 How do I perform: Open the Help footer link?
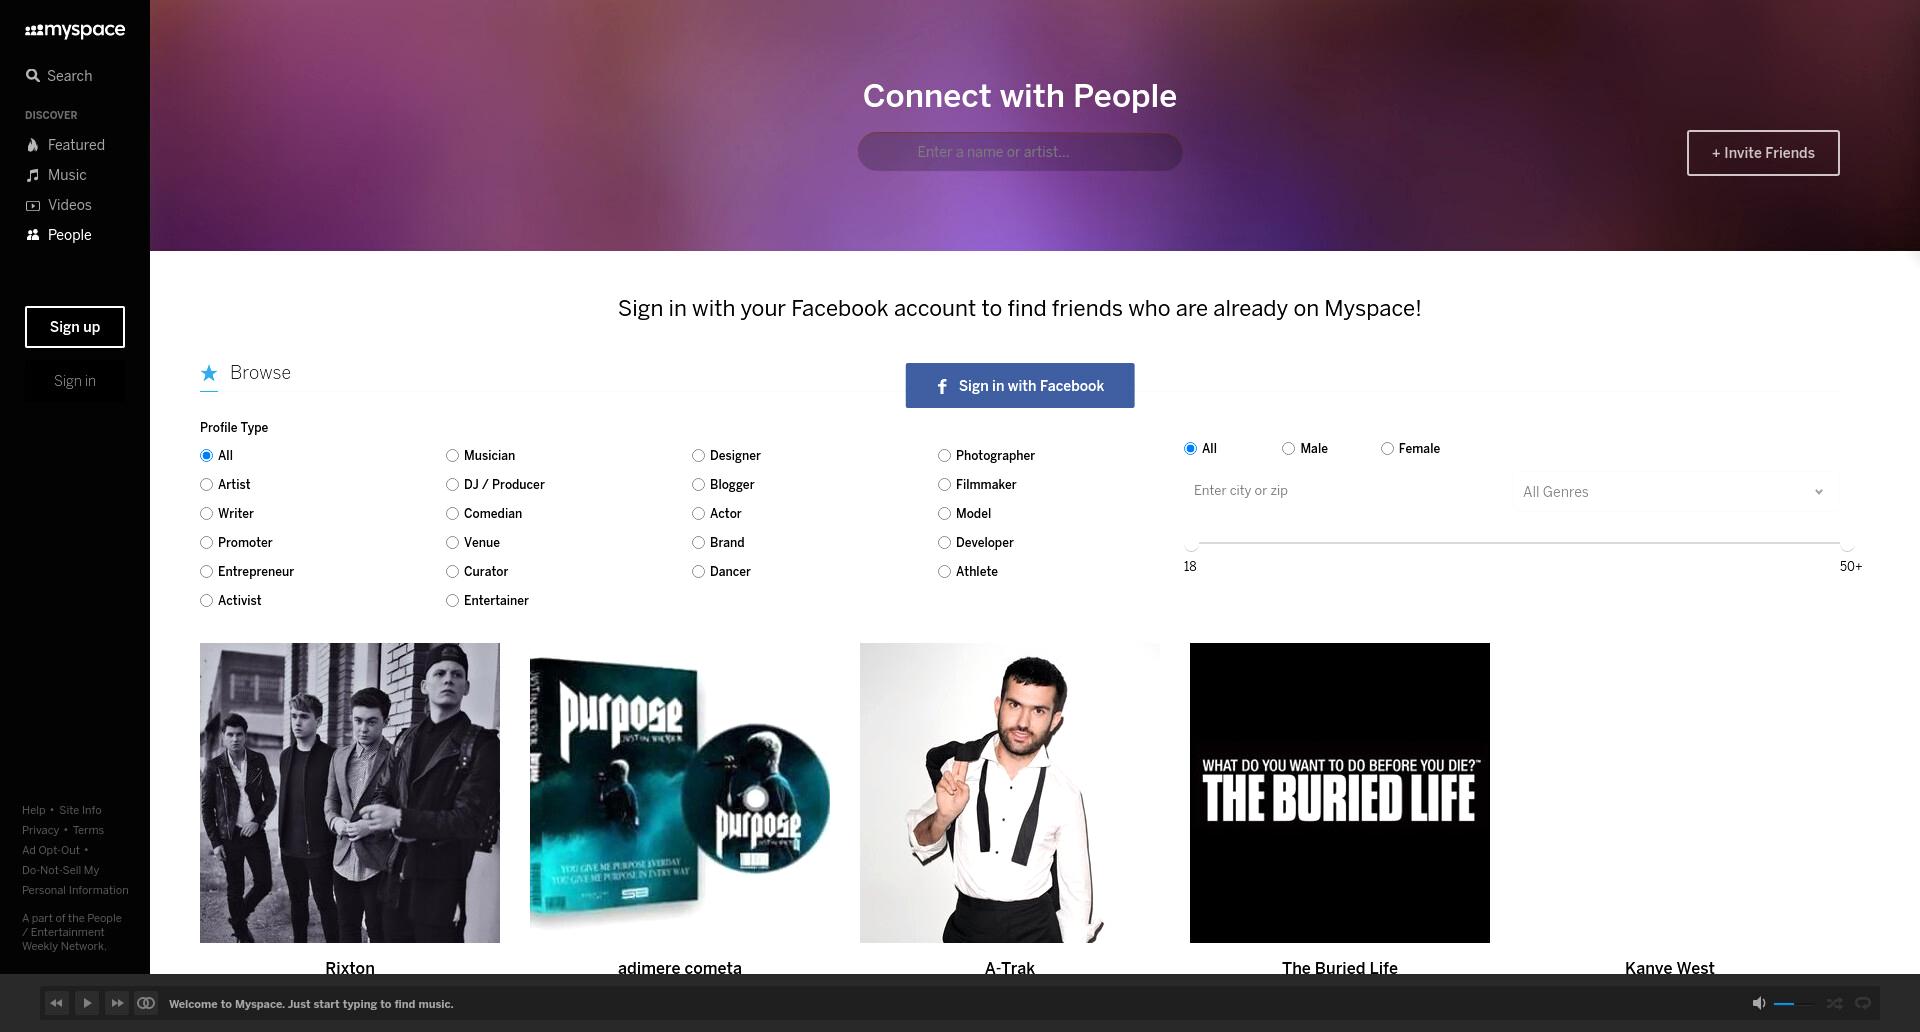34,810
